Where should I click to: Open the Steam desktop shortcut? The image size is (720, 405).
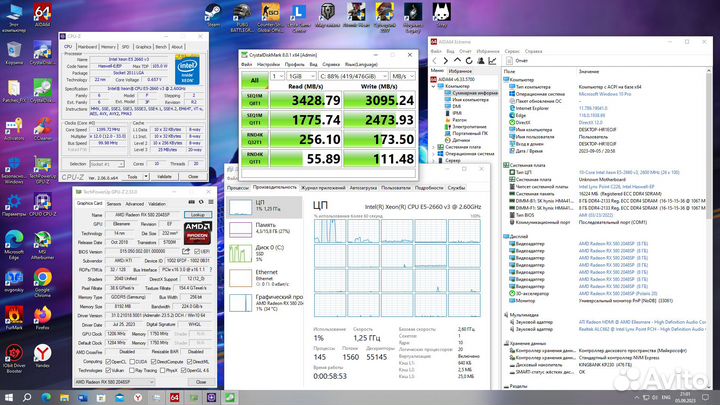pyautogui.click(x=213, y=15)
